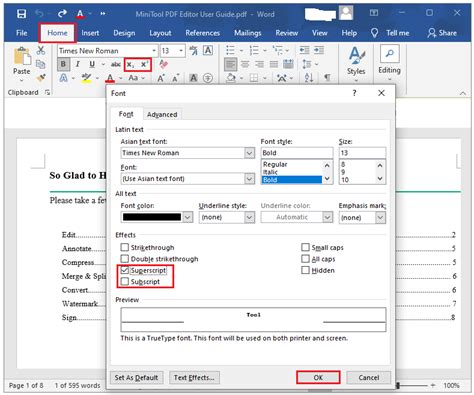Align text left in paragraph group
Image resolution: width=474 pixels, height=395 pixels.
point(231,64)
